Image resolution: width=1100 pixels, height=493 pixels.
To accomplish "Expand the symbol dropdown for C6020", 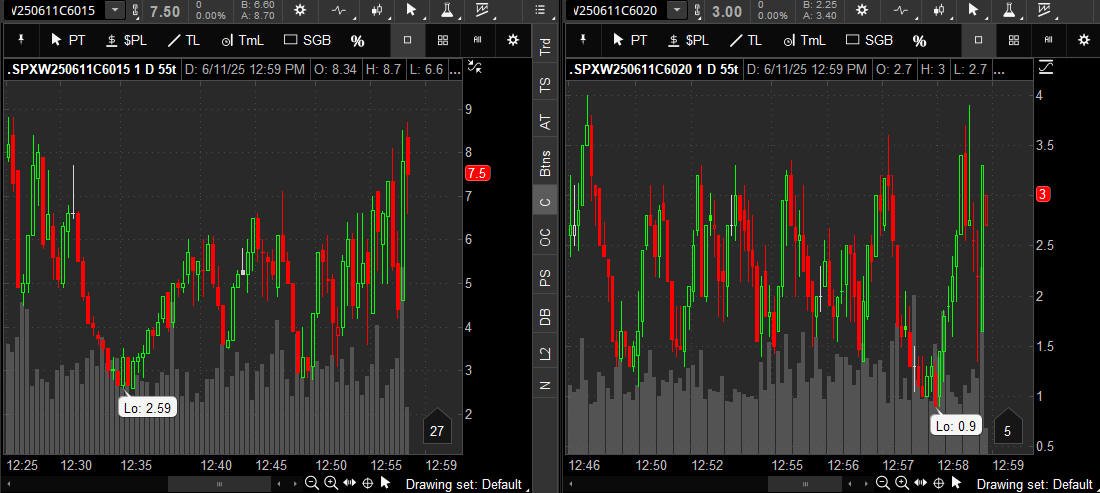I will coord(677,10).
